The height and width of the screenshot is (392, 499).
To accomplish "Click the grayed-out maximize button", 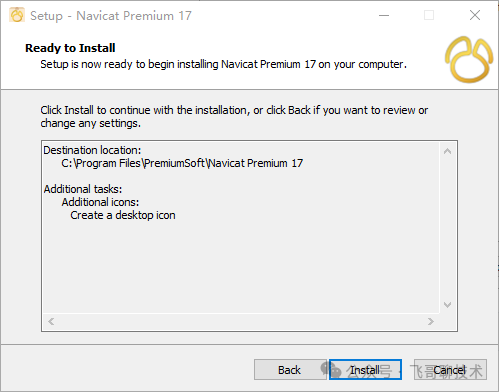I will (429, 15).
